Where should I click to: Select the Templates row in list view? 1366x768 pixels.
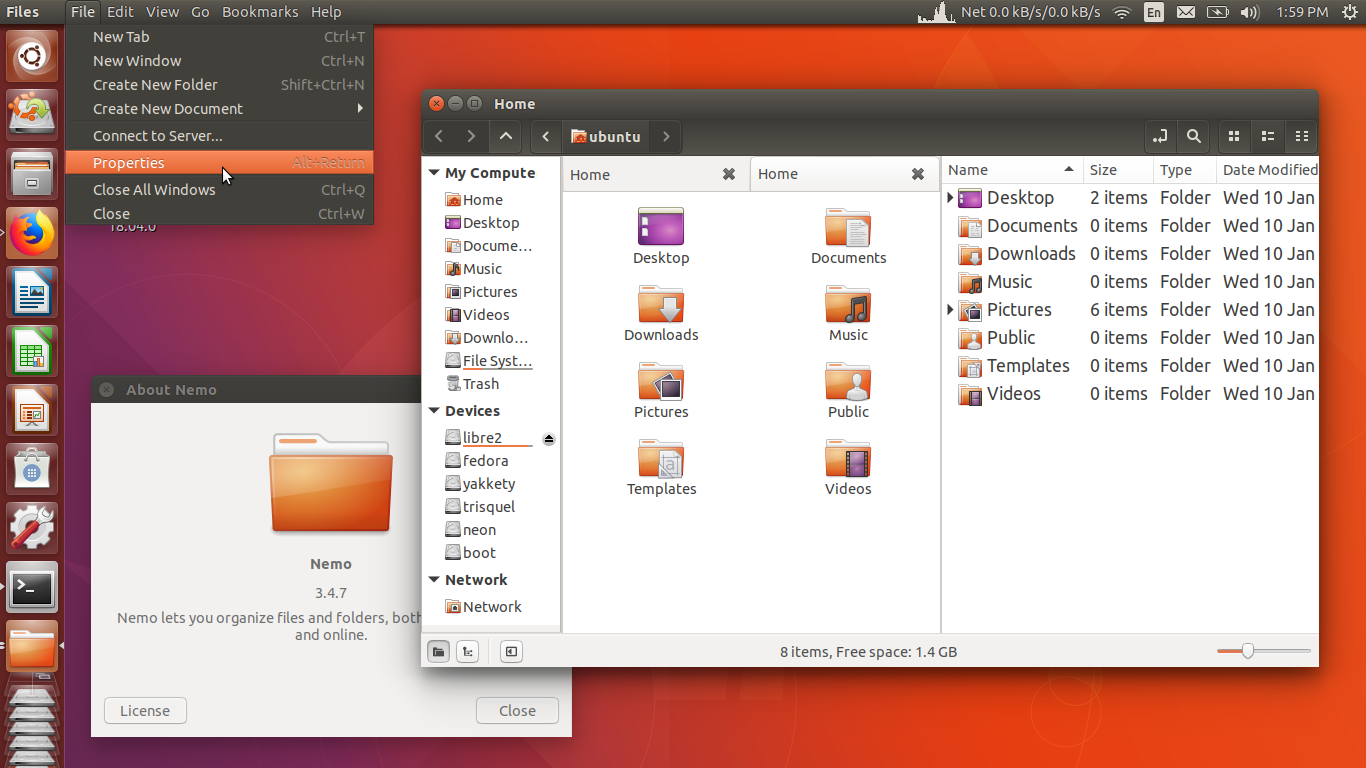click(x=1131, y=366)
